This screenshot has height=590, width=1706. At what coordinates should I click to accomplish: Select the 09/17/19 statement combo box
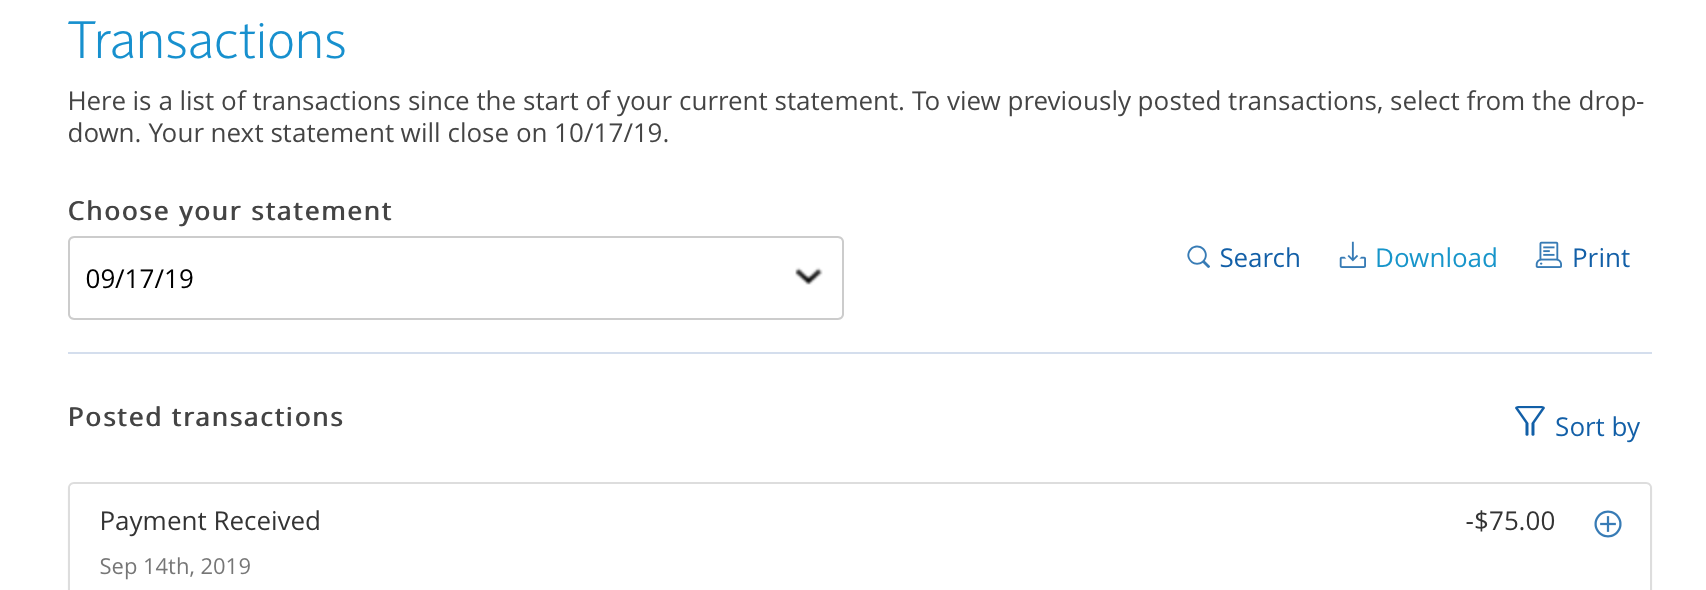(456, 278)
